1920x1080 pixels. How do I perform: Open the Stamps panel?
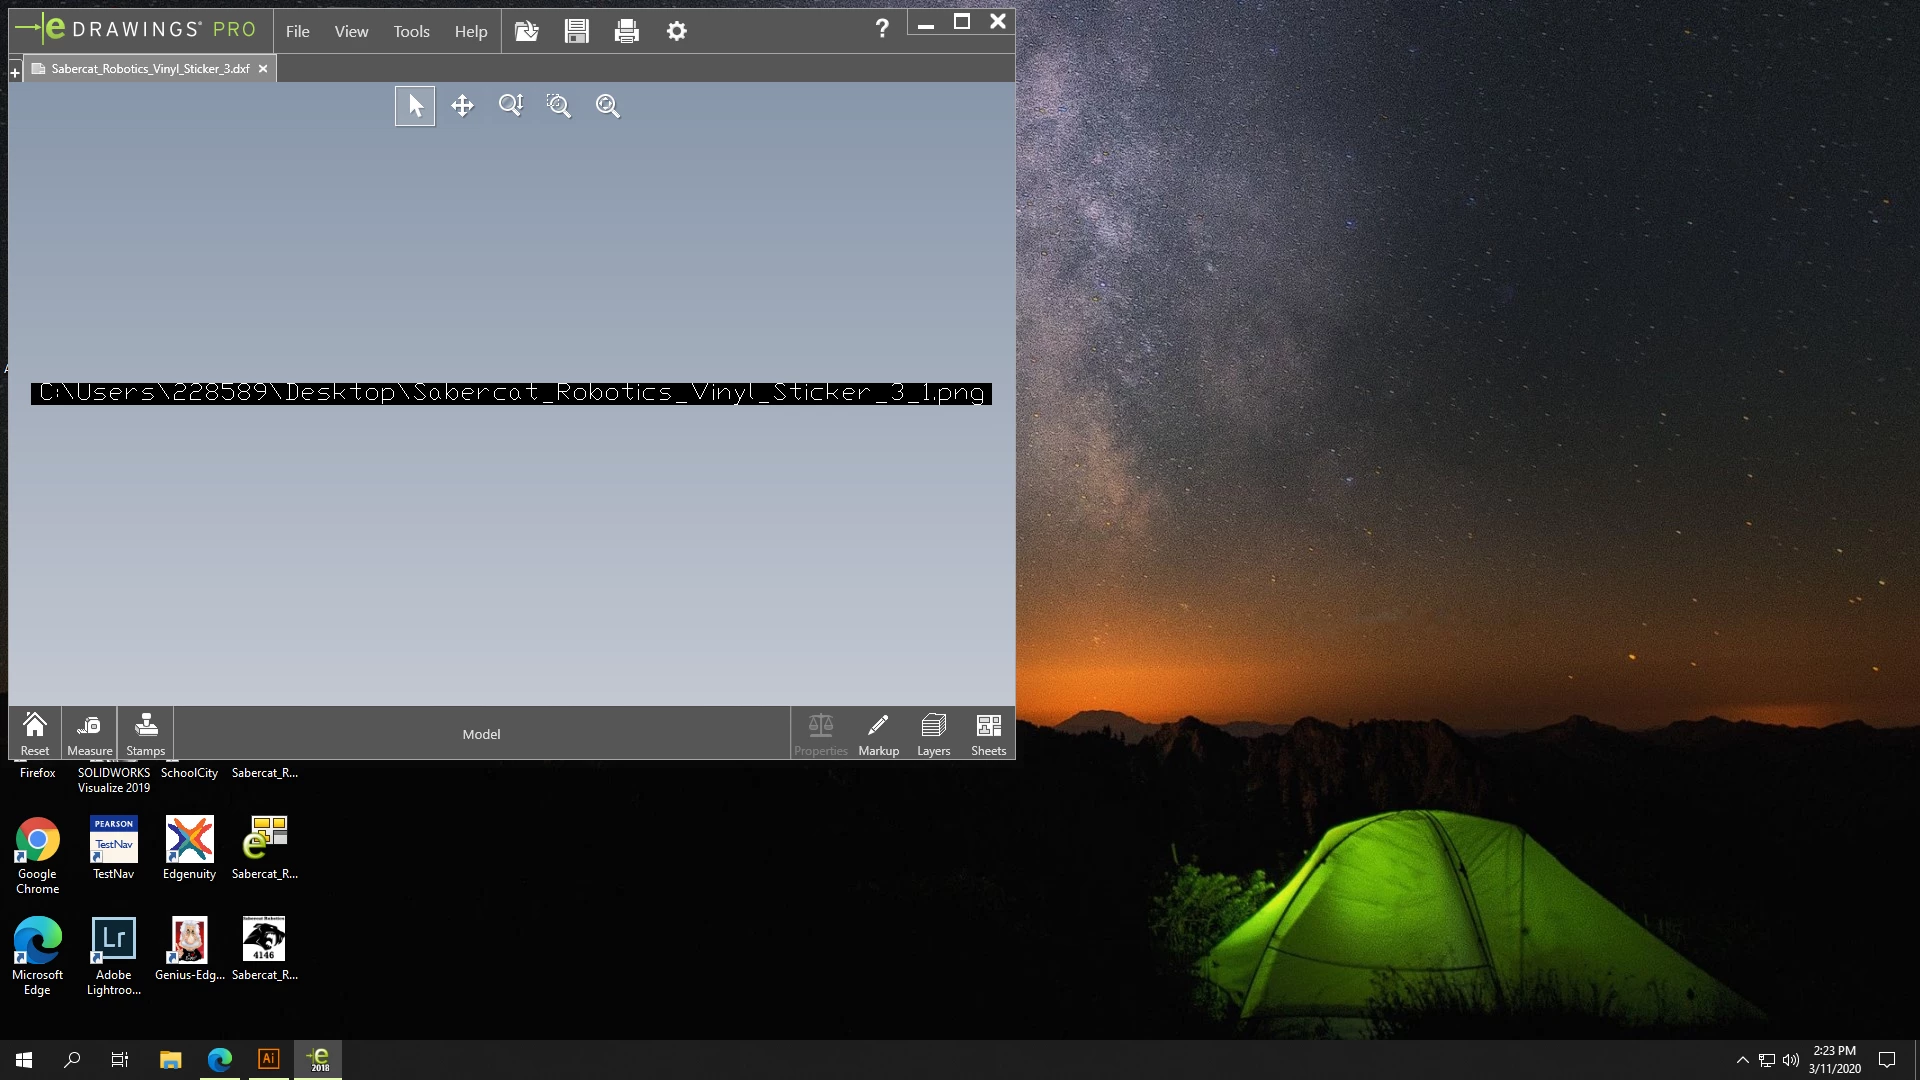[x=146, y=734]
